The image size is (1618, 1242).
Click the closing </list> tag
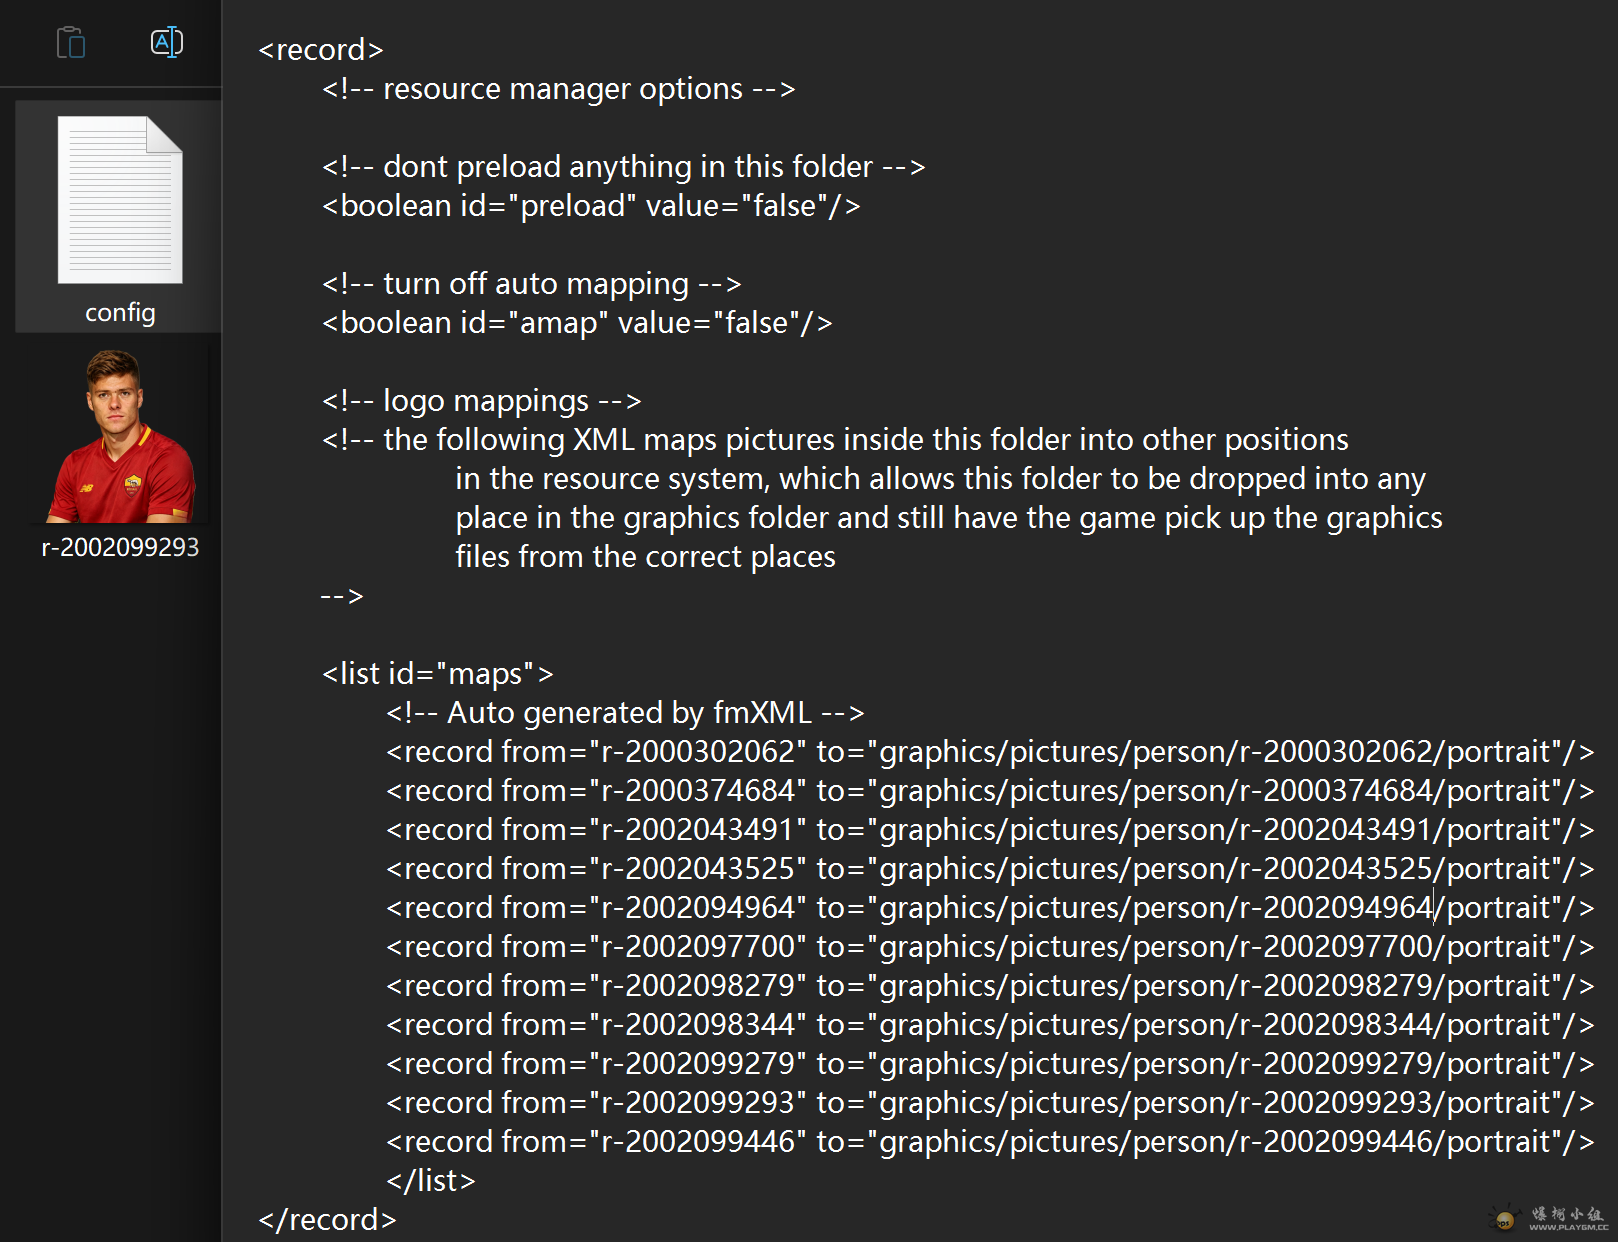[x=431, y=1180]
